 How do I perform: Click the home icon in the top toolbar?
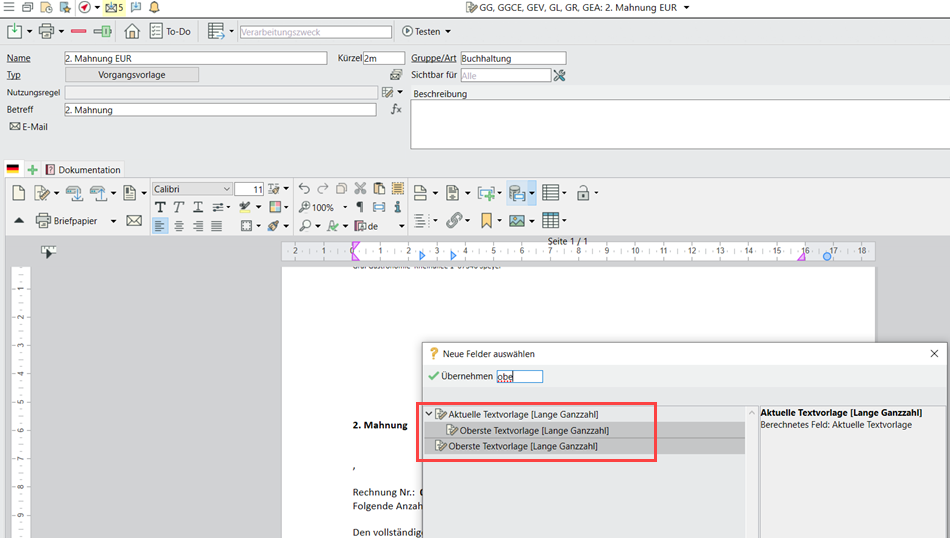coord(132,31)
